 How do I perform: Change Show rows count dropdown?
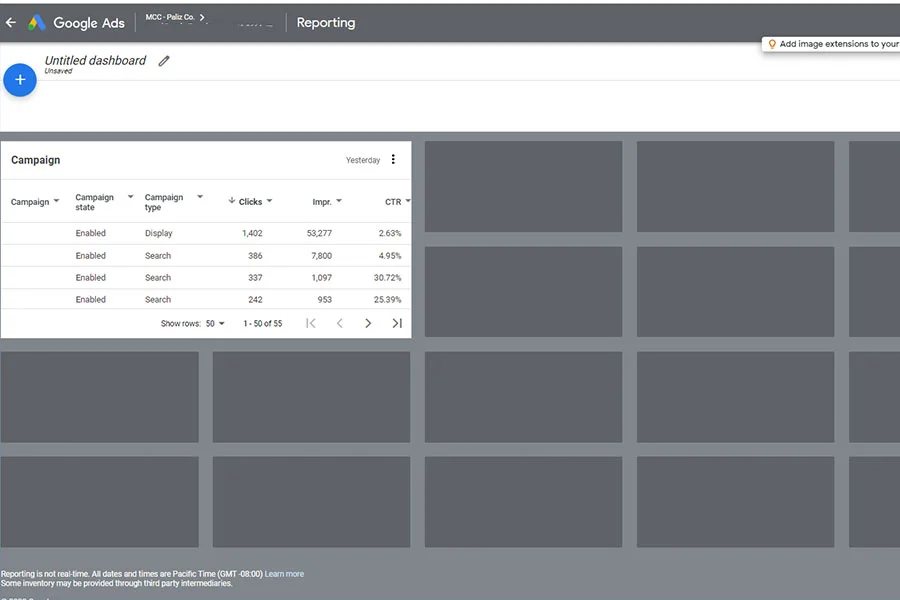(x=215, y=323)
